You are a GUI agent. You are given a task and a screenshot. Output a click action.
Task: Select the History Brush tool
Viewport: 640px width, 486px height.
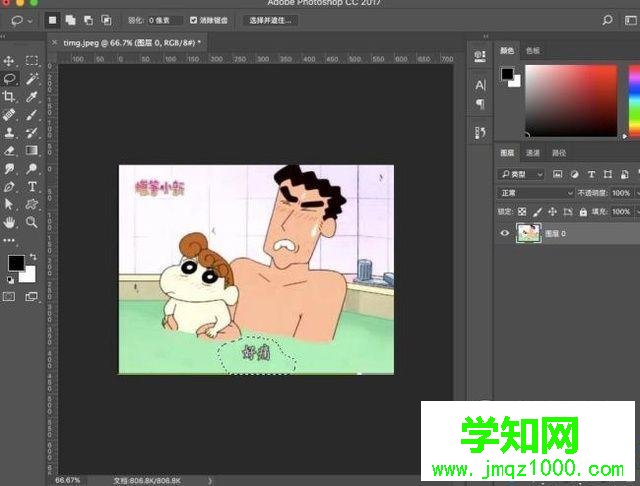(x=32, y=133)
